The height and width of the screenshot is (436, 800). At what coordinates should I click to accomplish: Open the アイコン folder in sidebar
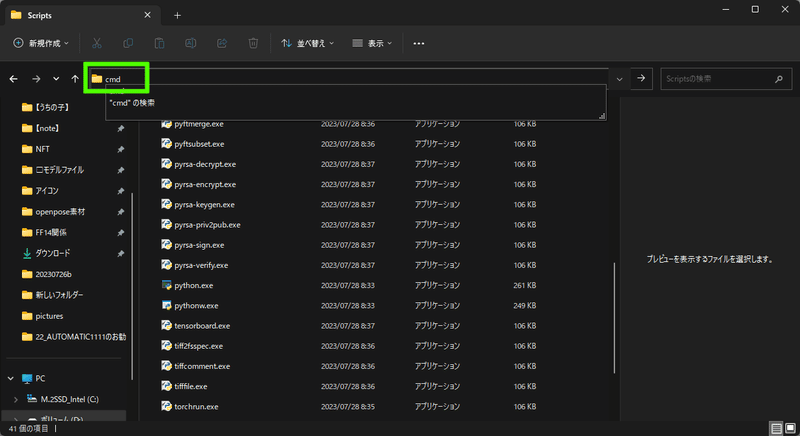tap(41, 191)
